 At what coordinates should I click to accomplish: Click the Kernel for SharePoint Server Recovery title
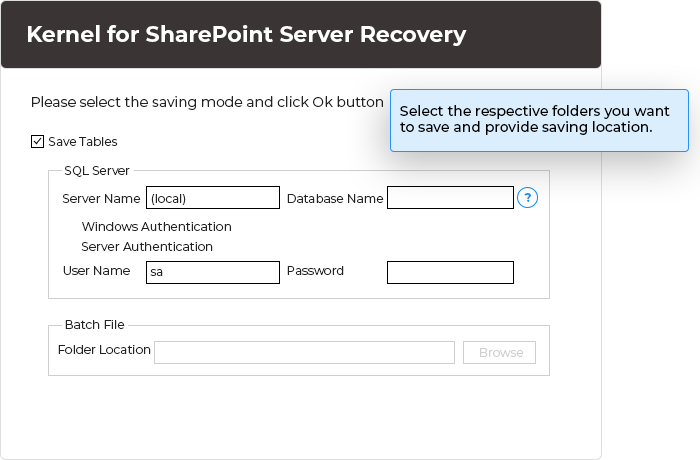[246, 35]
